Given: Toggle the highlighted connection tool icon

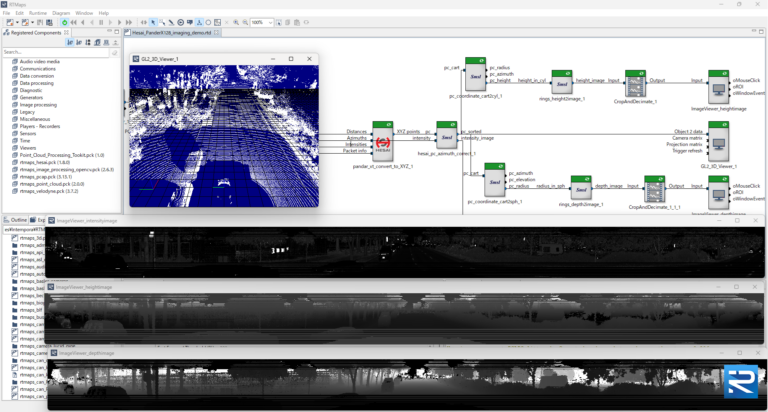Looking at the screenshot, I should pyautogui.click(x=199, y=22).
